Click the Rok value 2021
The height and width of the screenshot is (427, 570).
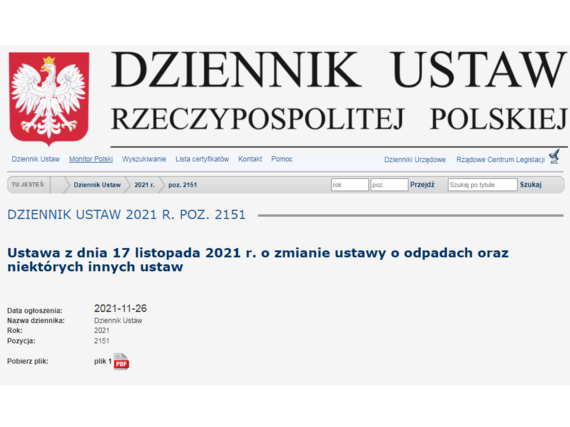(102, 330)
